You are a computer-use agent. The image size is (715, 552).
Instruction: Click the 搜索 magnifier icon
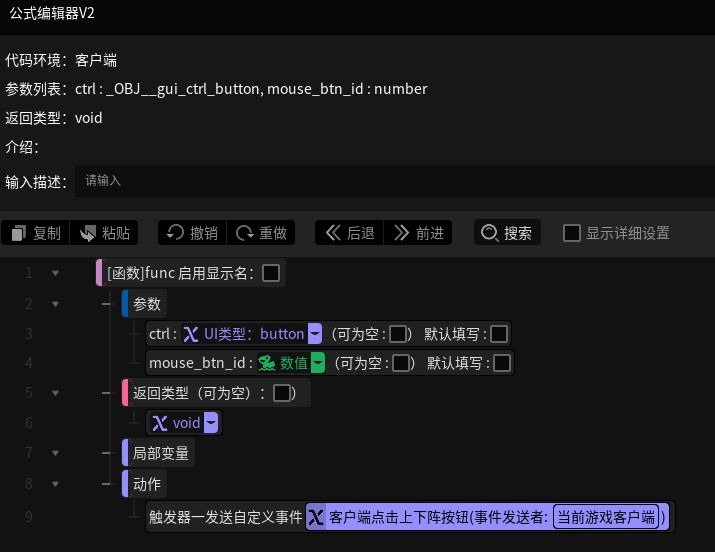pos(489,233)
